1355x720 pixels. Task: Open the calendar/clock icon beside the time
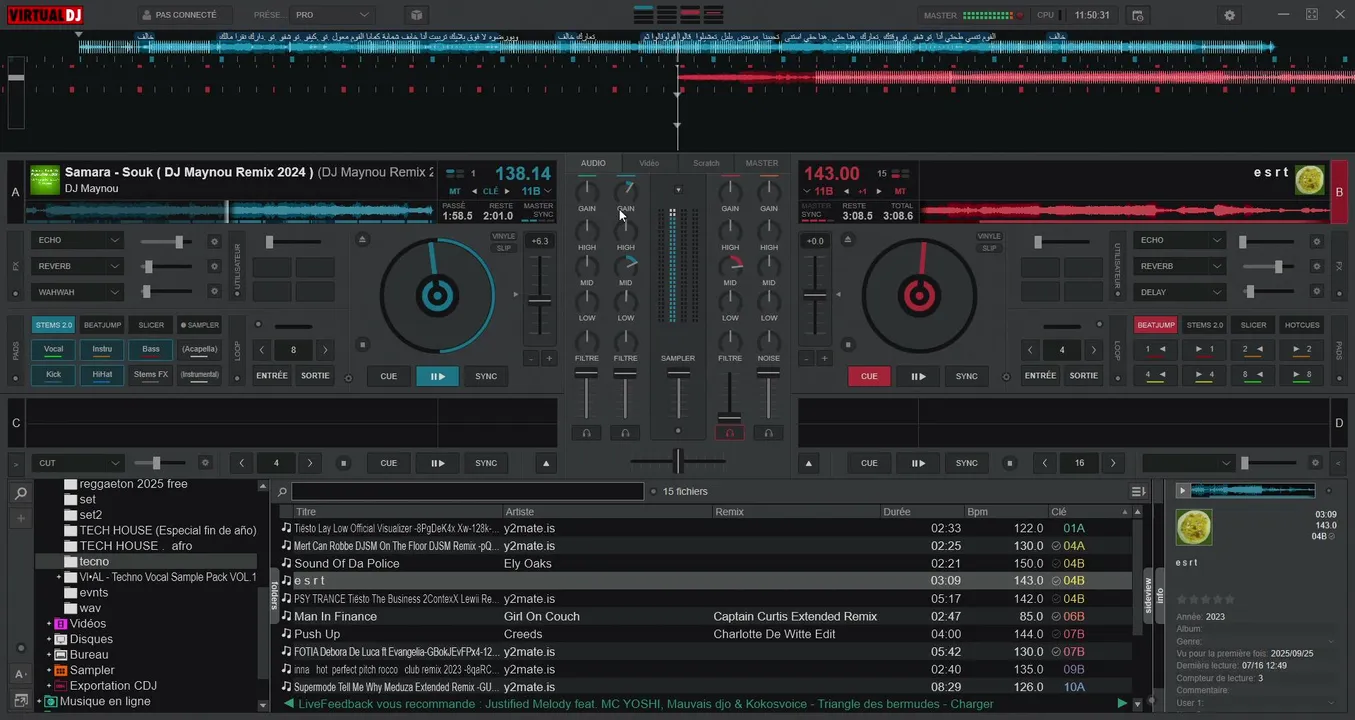tap(1137, 15)
